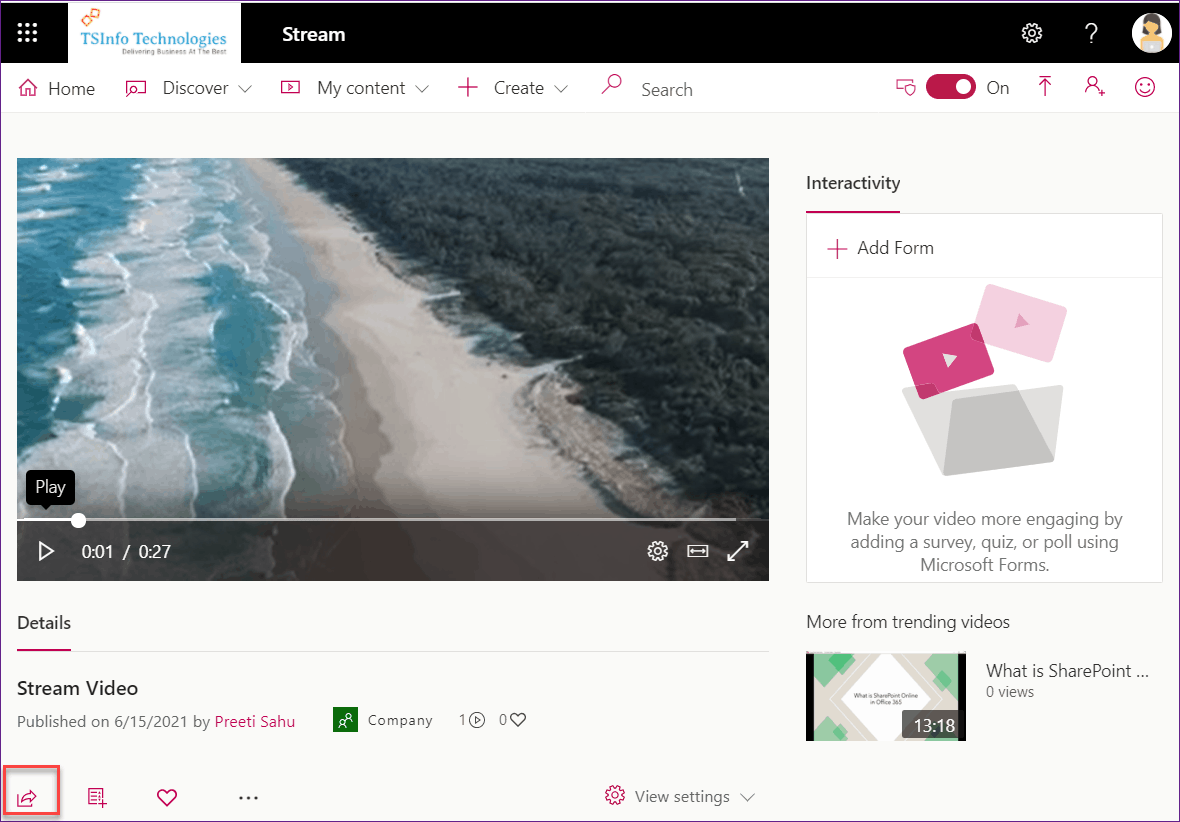This screenshot has height=822, width=1180.
Task: Toggle the admin mode On switch
Action: coord(950,87)
